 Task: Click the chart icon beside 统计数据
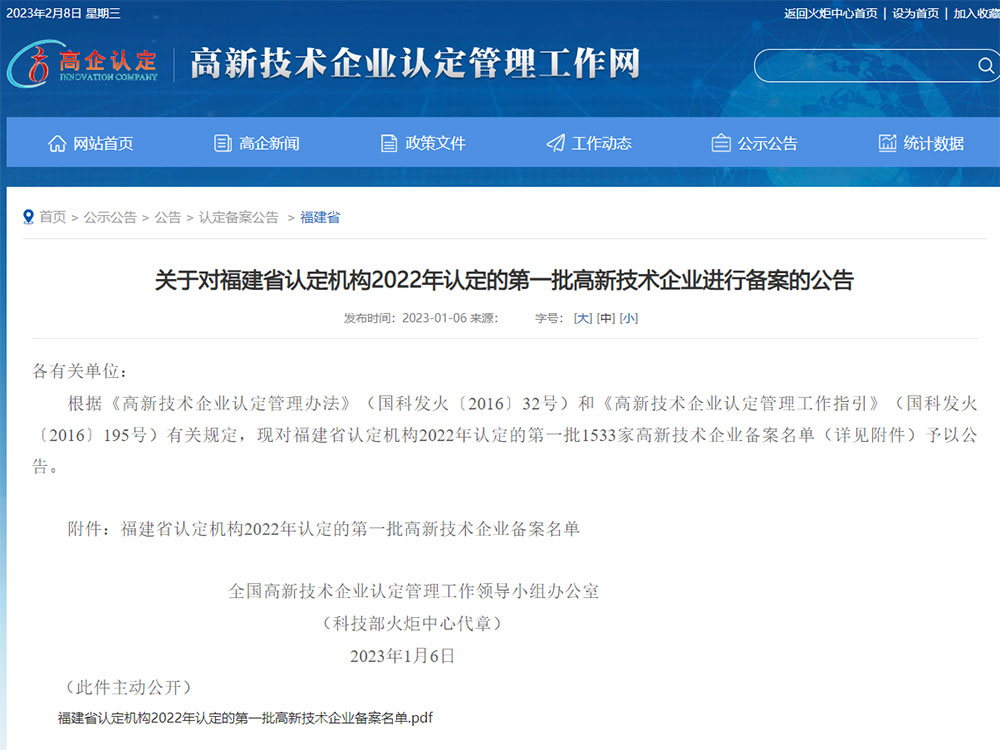(x=887, y=143)
